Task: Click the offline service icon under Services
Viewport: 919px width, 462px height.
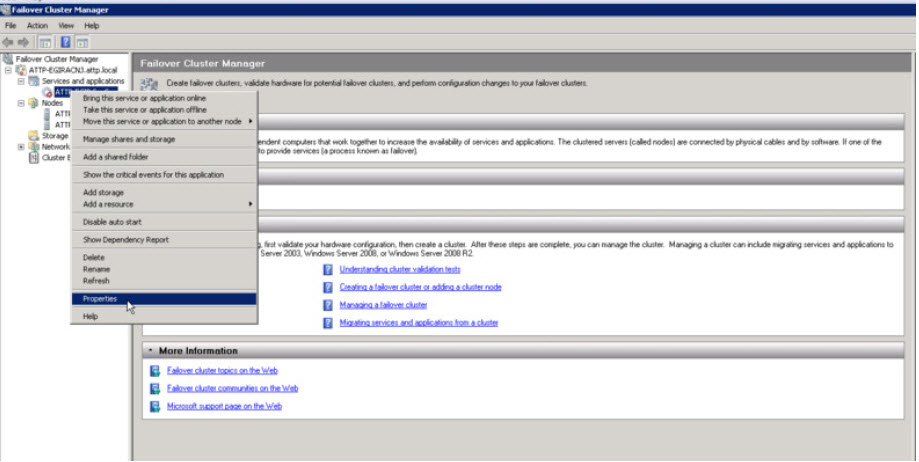Action: tap(47, 92)
